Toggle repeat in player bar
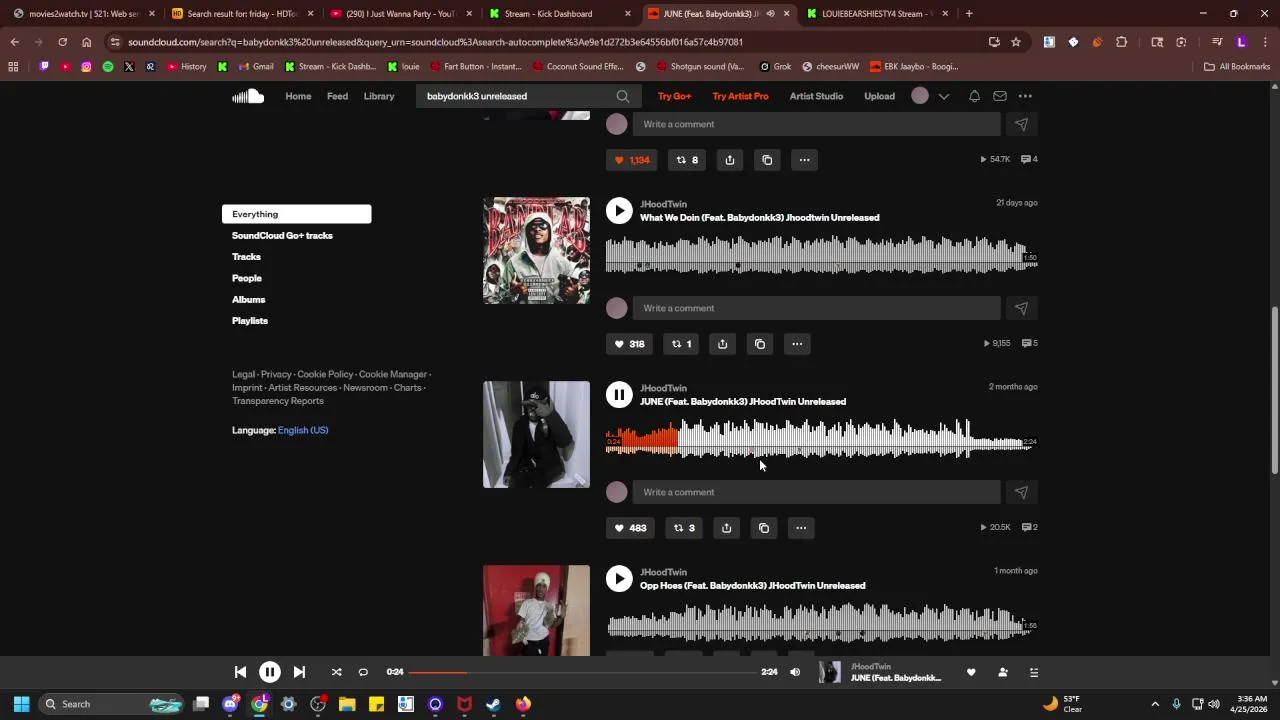Viewport: 1280px width, 720px height. (363, 672)
